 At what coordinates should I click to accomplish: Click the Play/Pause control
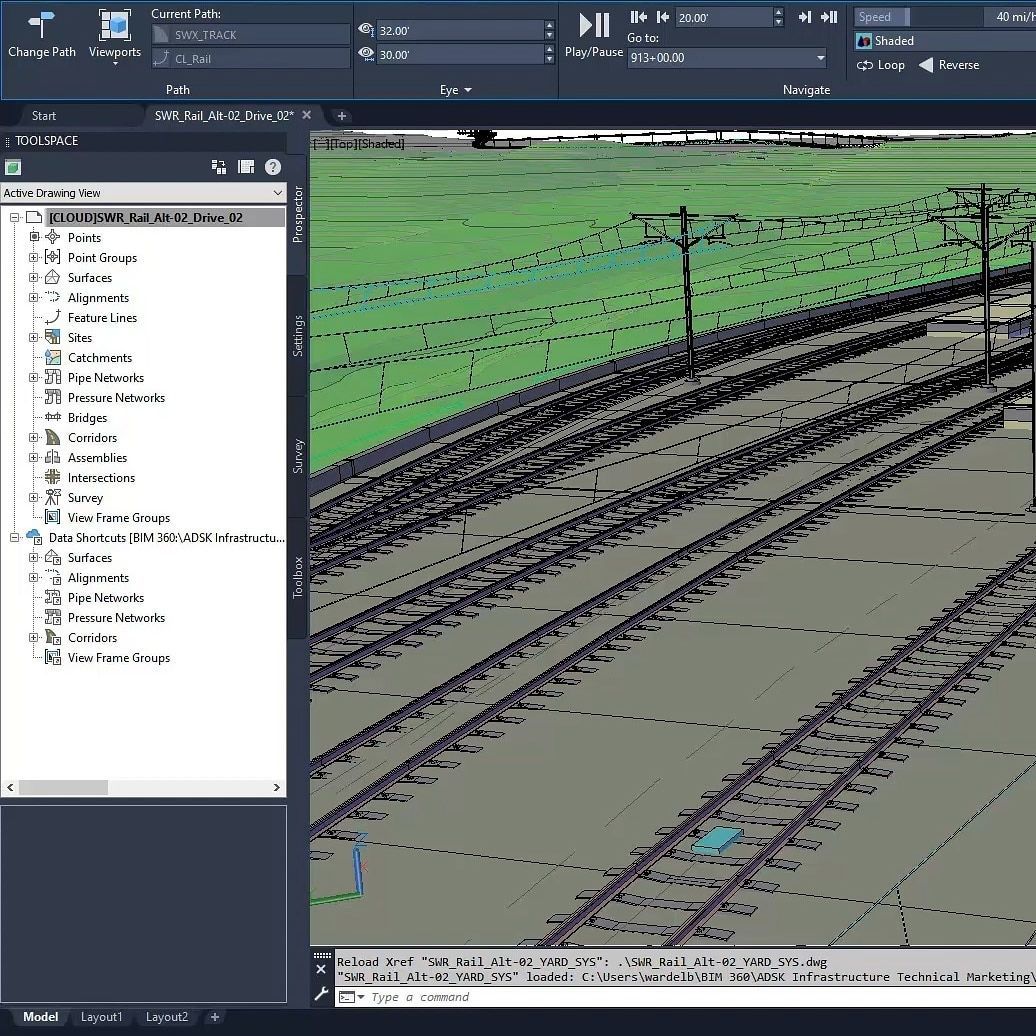point(592,25)
